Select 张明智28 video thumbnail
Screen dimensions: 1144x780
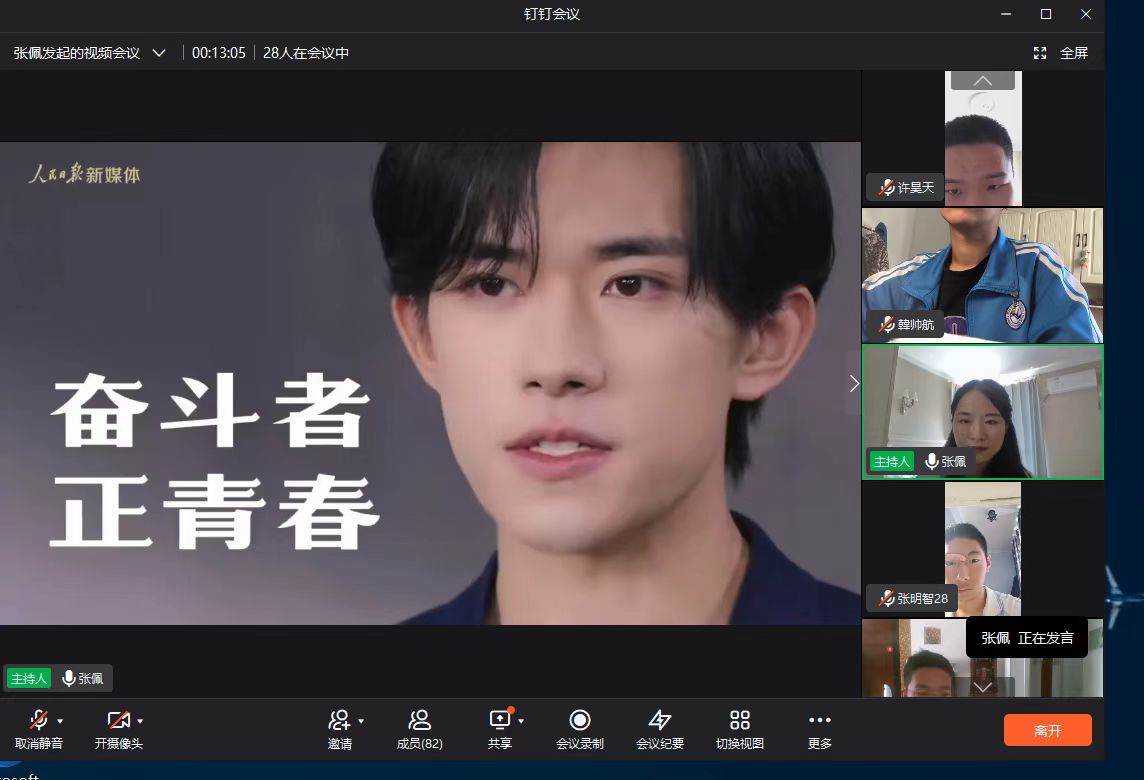click(x=982, y=549)
